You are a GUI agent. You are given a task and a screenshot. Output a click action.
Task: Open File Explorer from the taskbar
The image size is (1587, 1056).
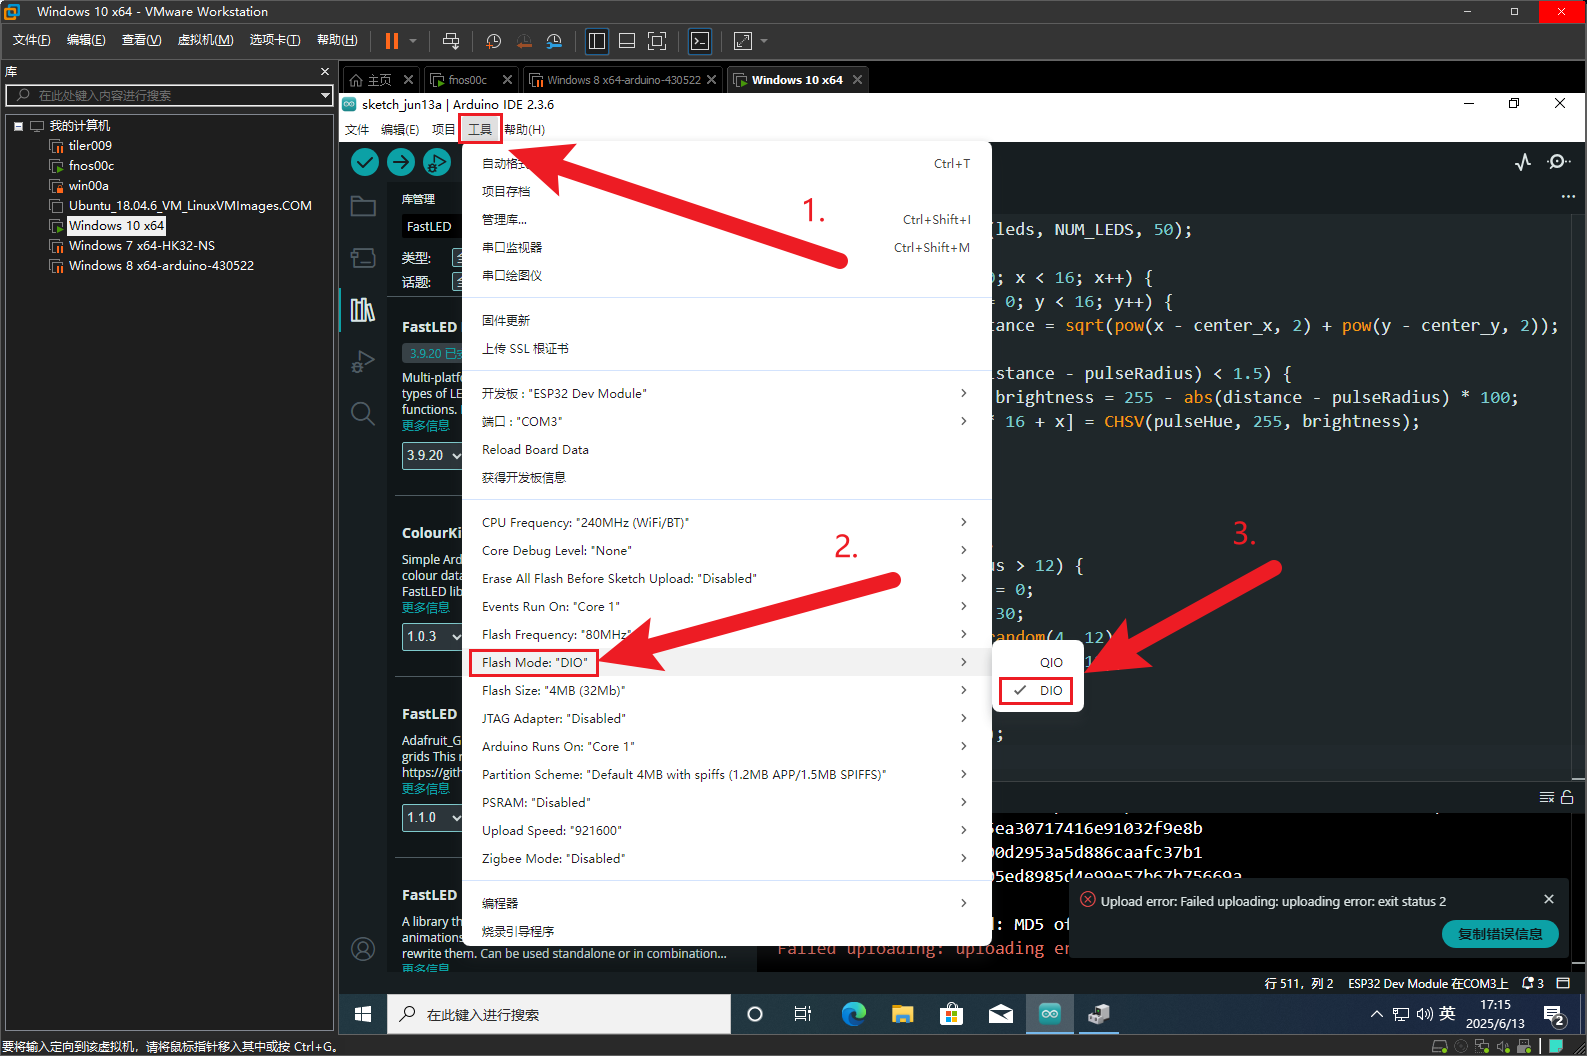click(903, 1014)
